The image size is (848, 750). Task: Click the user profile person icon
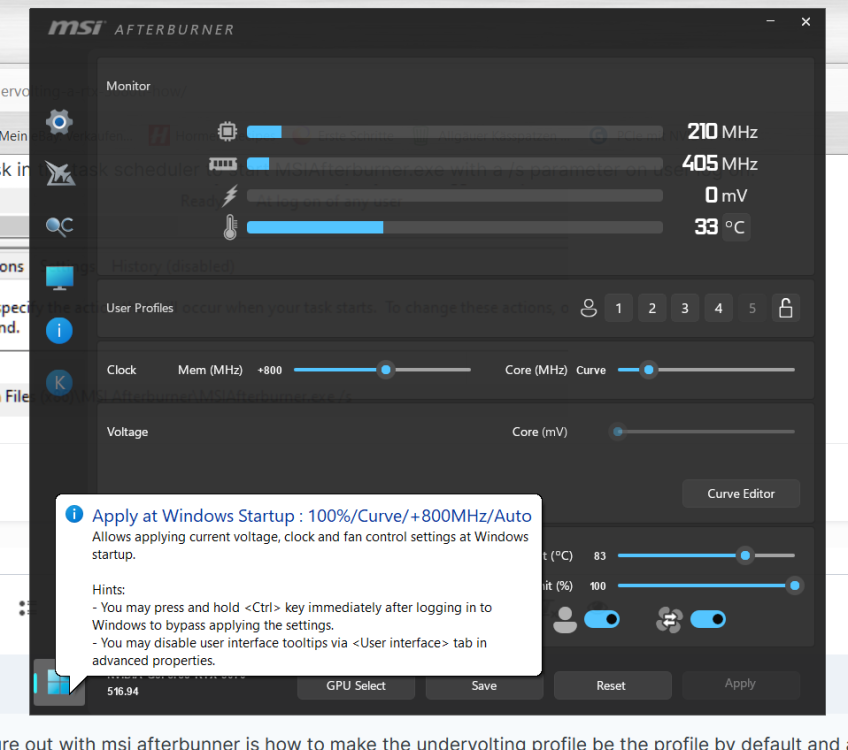pos(588,308)
